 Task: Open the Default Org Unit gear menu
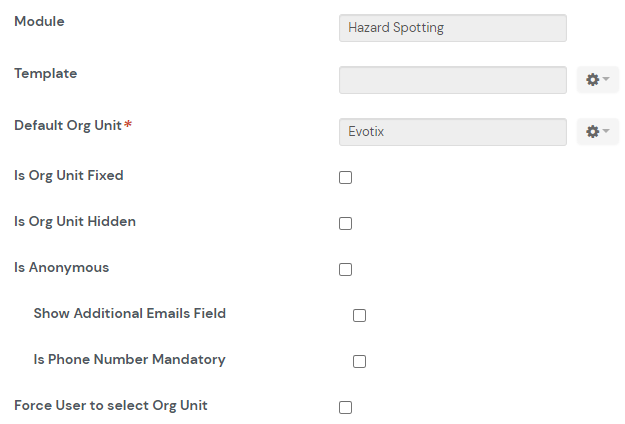coord(598,132)
